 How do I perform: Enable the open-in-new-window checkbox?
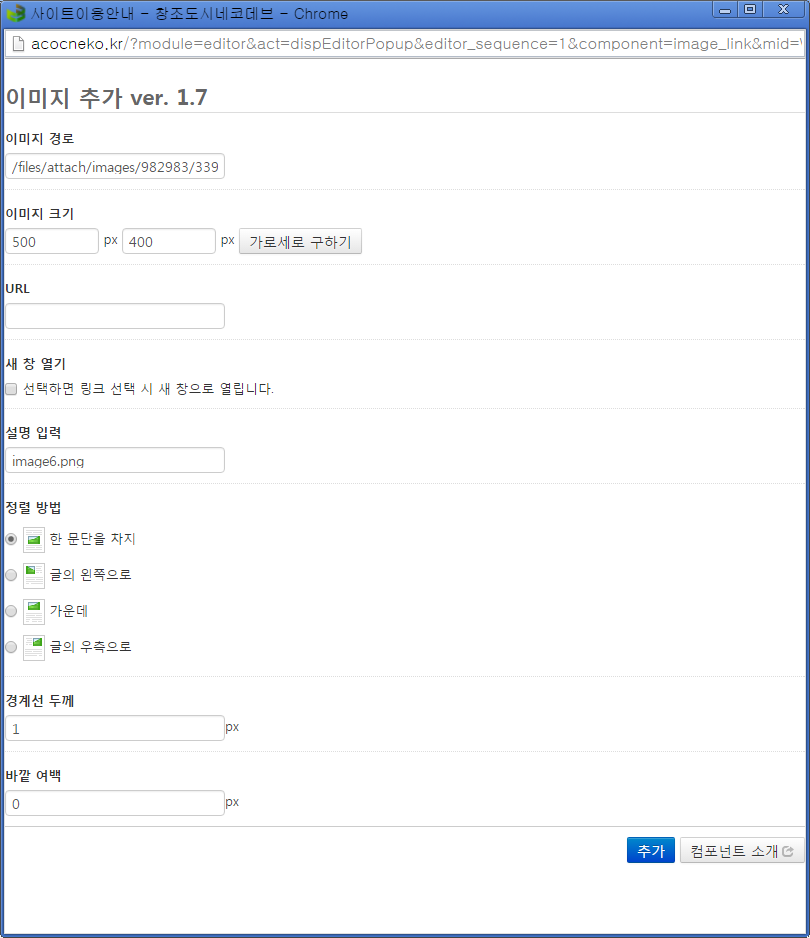pyautogui.click(x=11, y=389)
